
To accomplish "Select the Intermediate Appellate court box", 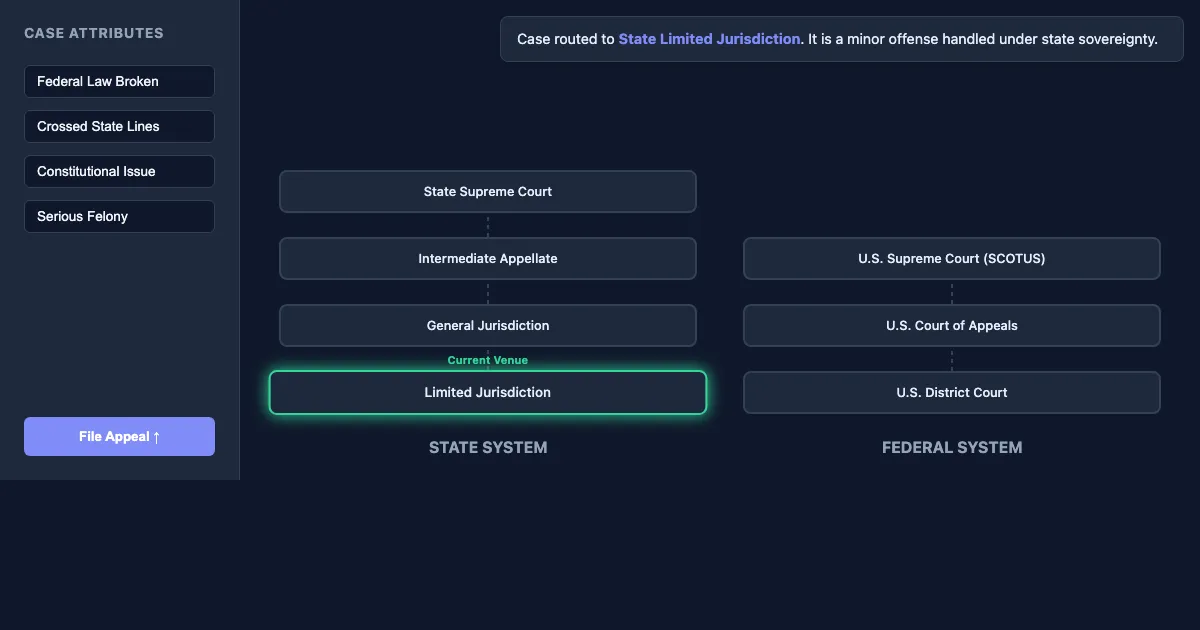I will click(488, 258).
